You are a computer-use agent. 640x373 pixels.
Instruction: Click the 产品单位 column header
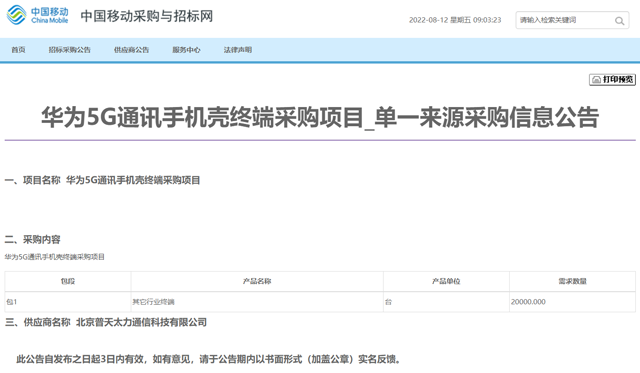coord(446,281)
